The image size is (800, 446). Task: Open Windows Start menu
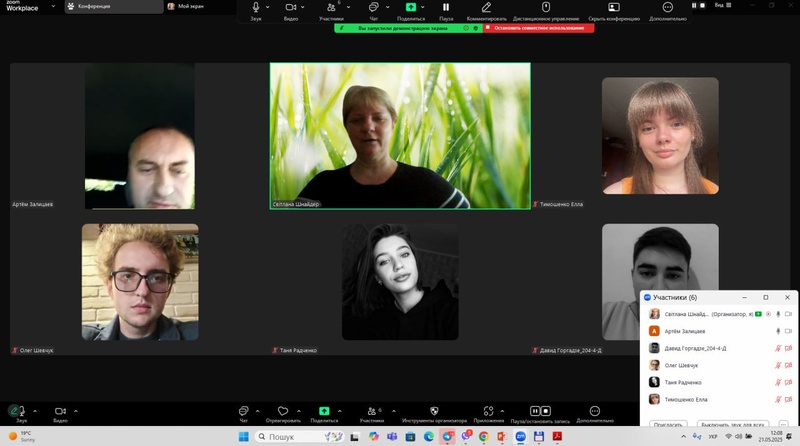(x=244, y=436)
